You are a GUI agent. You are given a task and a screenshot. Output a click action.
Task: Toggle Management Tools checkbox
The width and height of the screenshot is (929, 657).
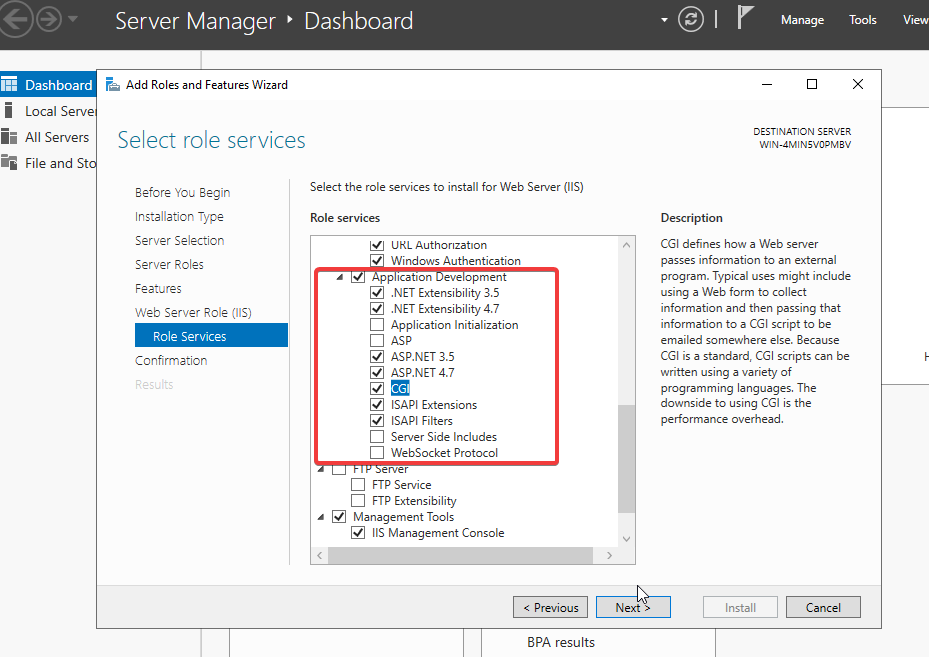[339, 517]
